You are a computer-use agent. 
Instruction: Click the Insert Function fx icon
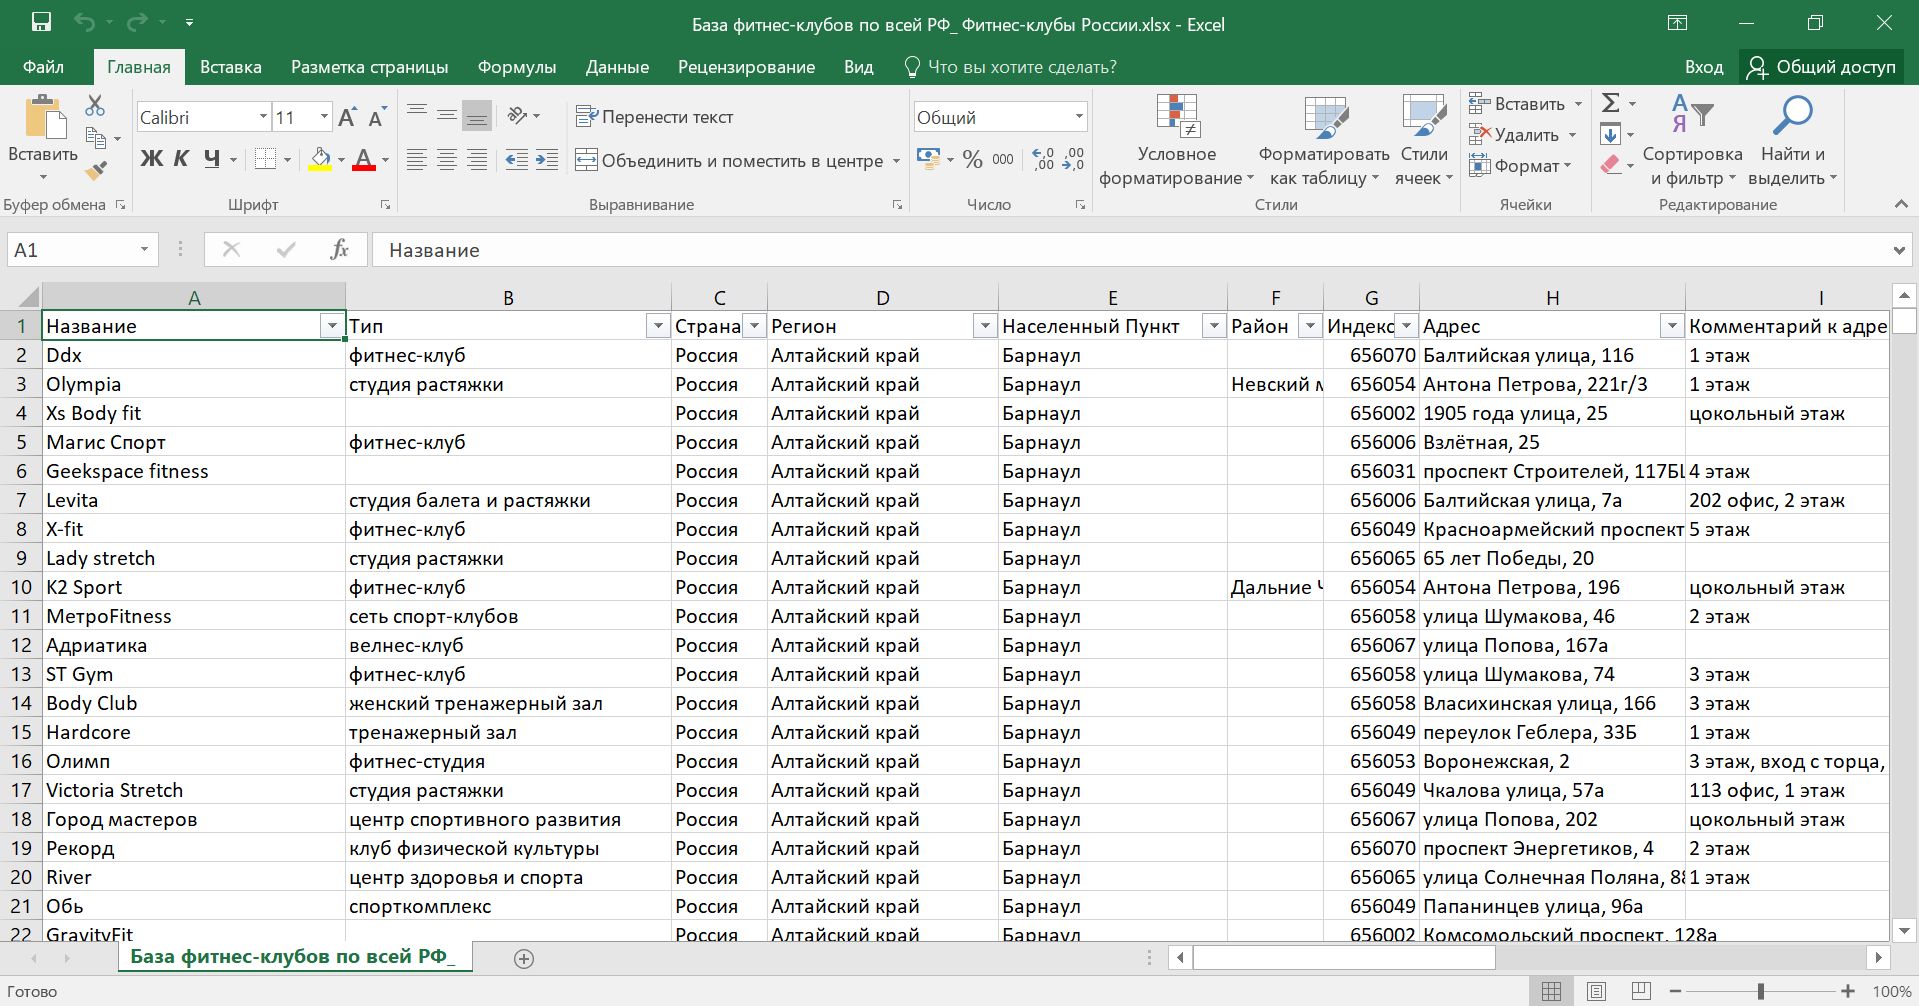[339, 250]
